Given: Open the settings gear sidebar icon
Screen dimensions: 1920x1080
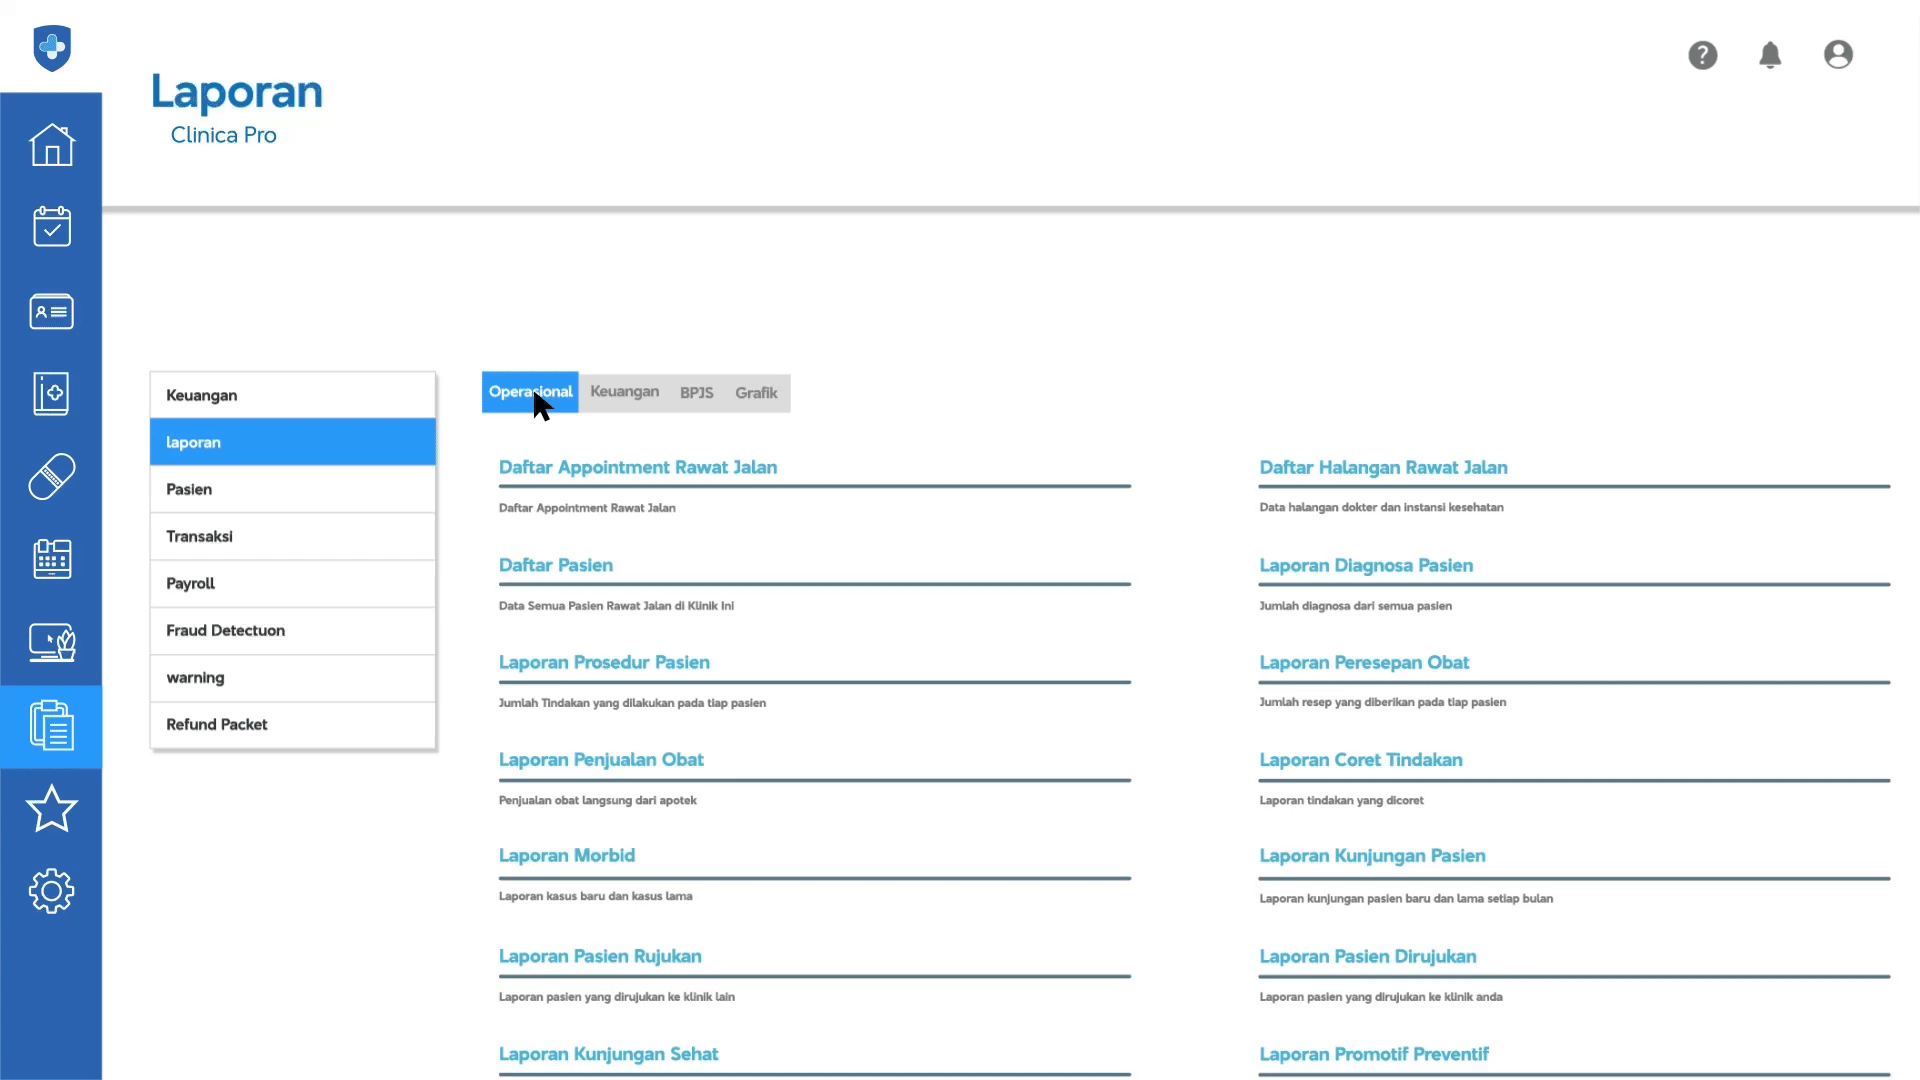Looking at the screenshot, I should (x=51, y=891).
